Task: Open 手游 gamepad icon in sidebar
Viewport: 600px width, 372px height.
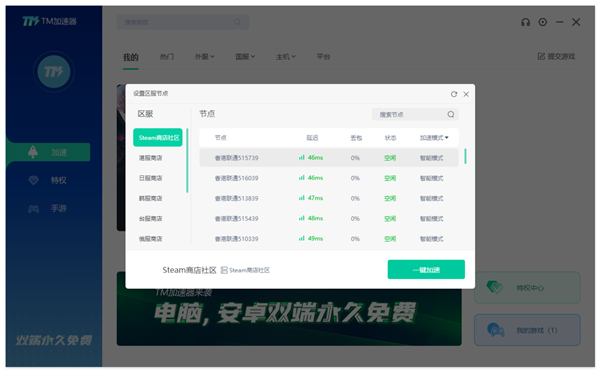Action: pos(34,209)
